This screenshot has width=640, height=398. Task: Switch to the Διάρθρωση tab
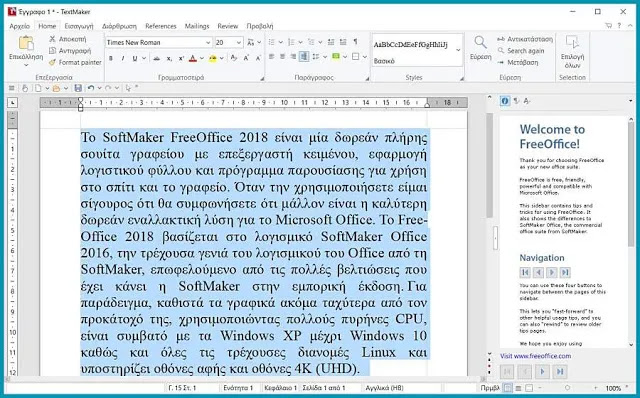119,26
